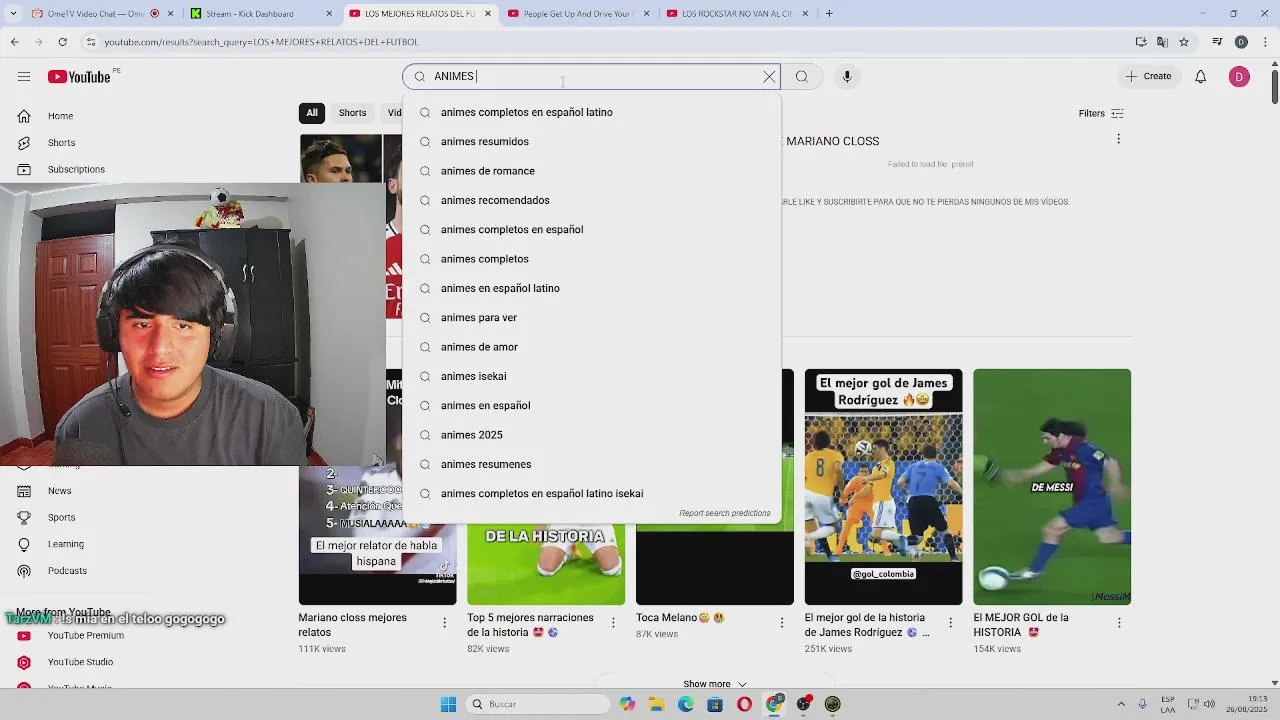This screenshot has width=1280, height=720.
Task: Switch to LOS ROCKSTAR NO VAN AL CIE tab
Action: [738, 14]
